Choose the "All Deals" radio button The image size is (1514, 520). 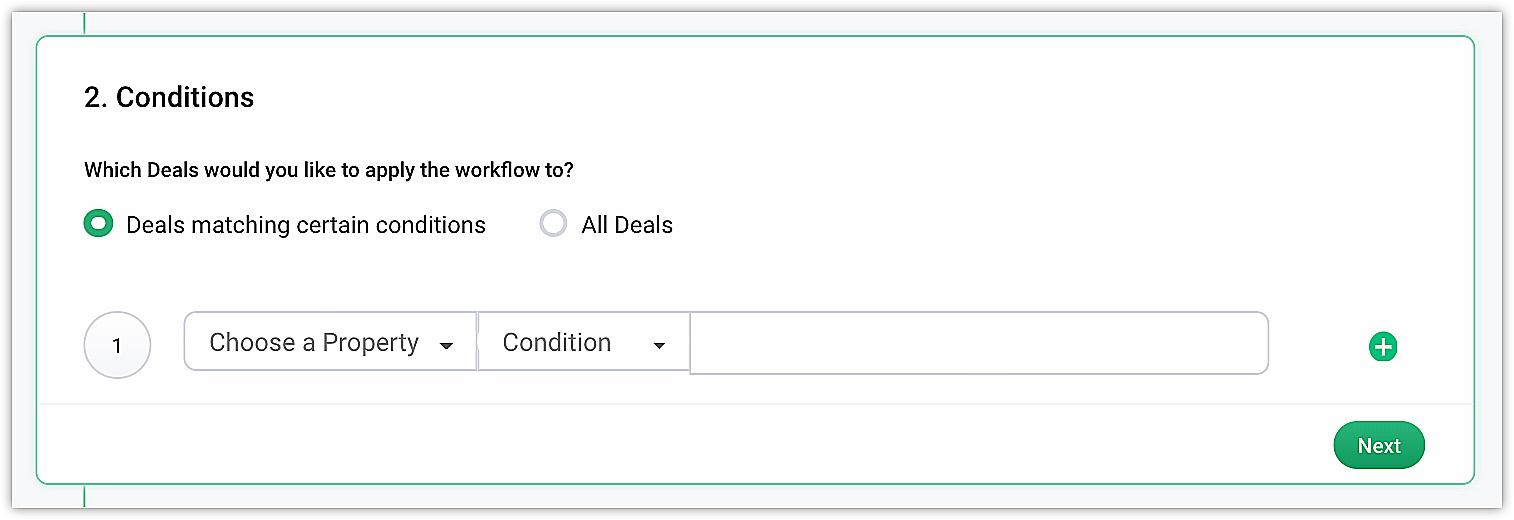(x=553, y=224)
